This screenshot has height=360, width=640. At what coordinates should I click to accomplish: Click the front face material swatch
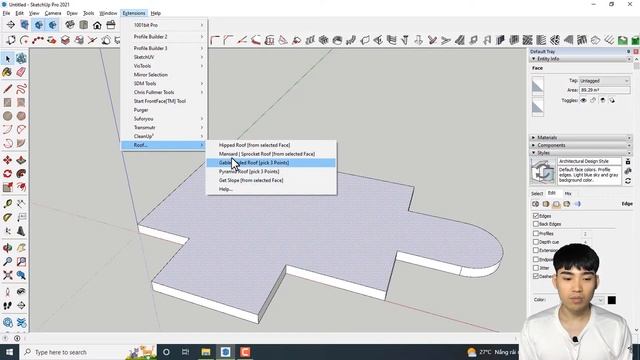tap(538, 87)
